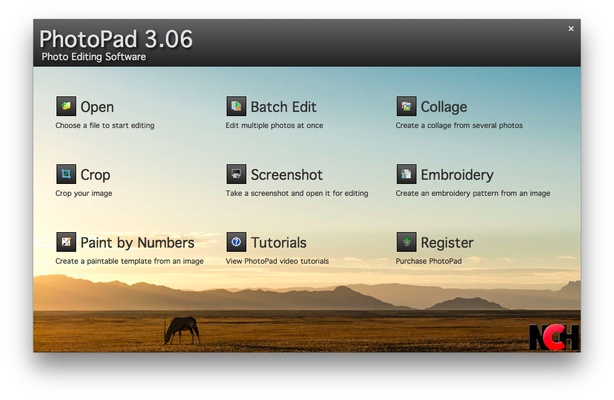Select the Paint by Numbers title label
614x400 pixels.
pyautogui.click(x=137, y=243)
